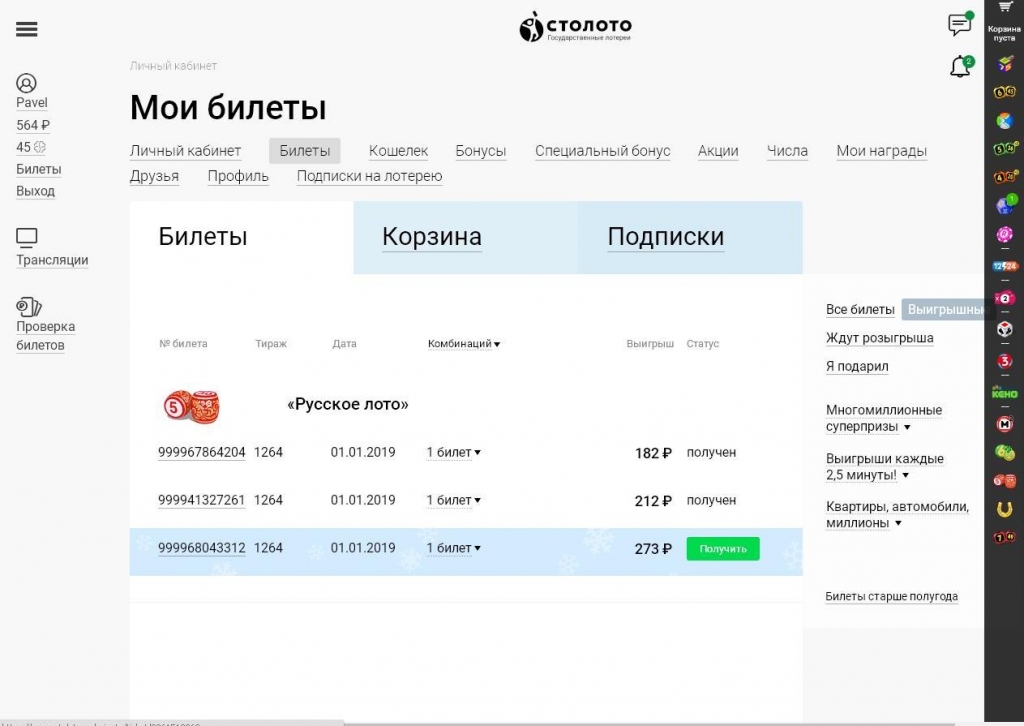Screen dimensions: 1024x726
Task: Open the highlighted Билеты menu item
Action: [x=304, y=151]
